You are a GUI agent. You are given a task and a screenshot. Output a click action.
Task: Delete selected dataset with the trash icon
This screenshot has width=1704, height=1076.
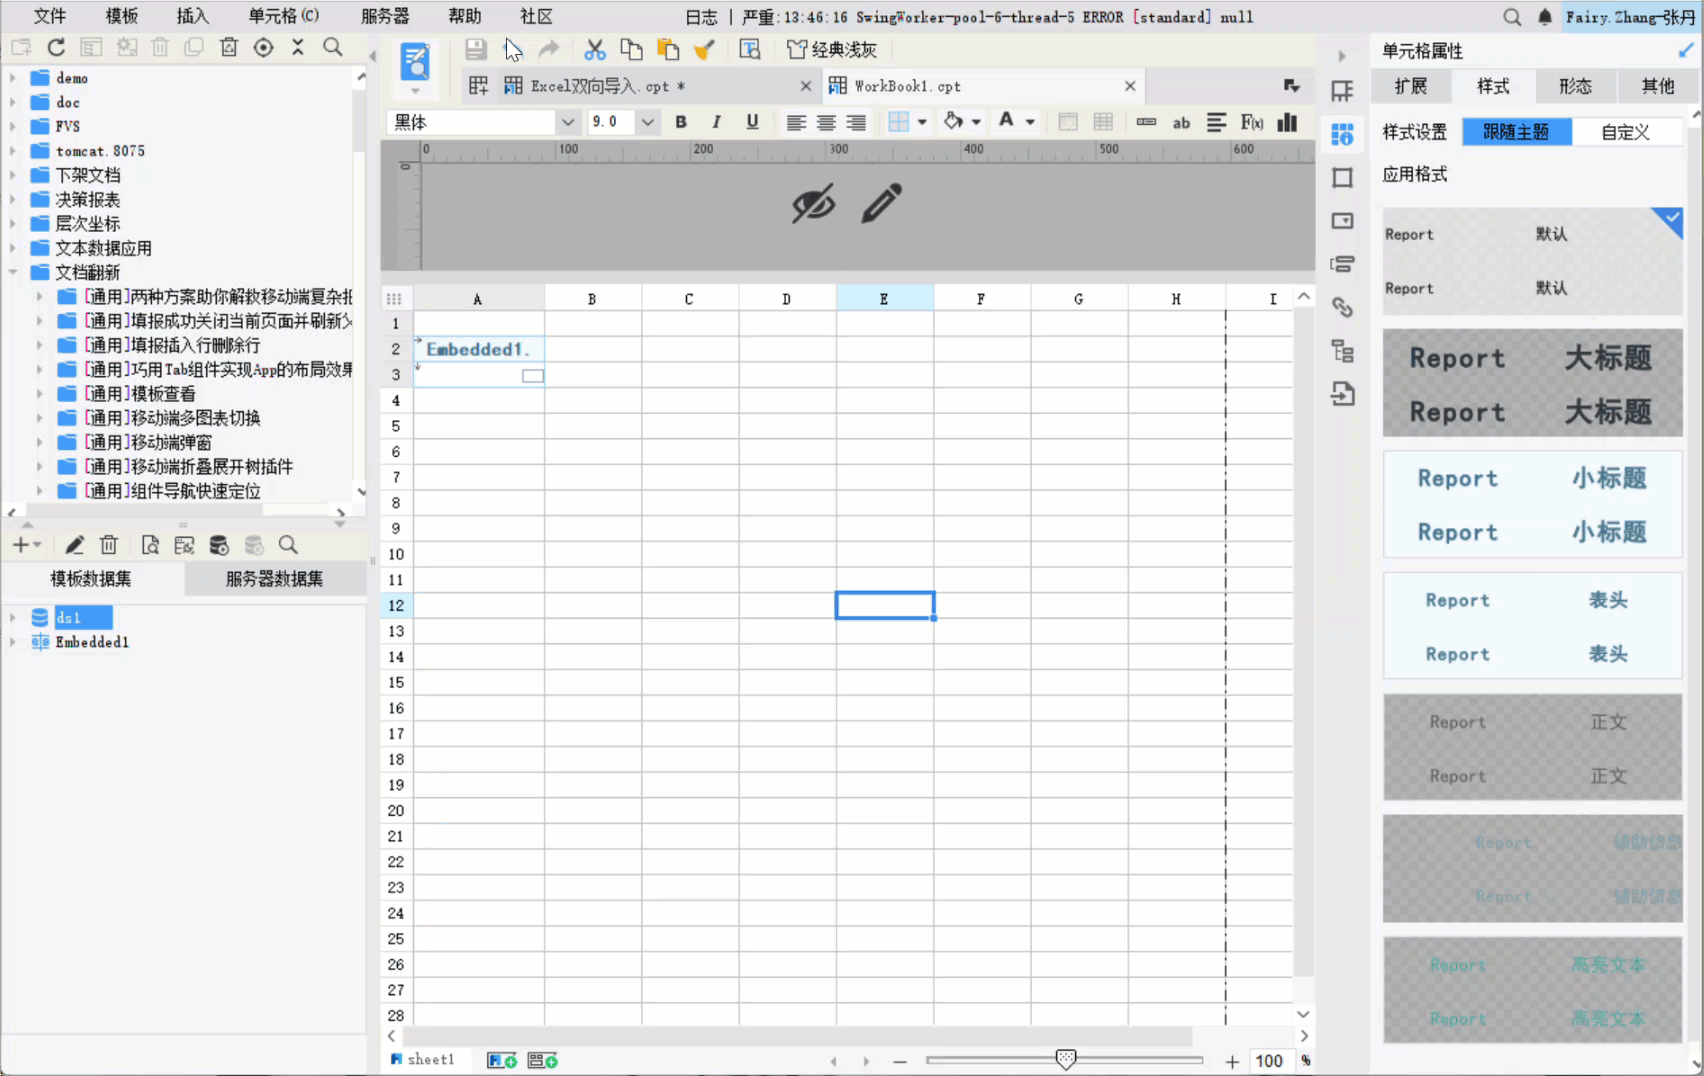[x=109, y=545]
